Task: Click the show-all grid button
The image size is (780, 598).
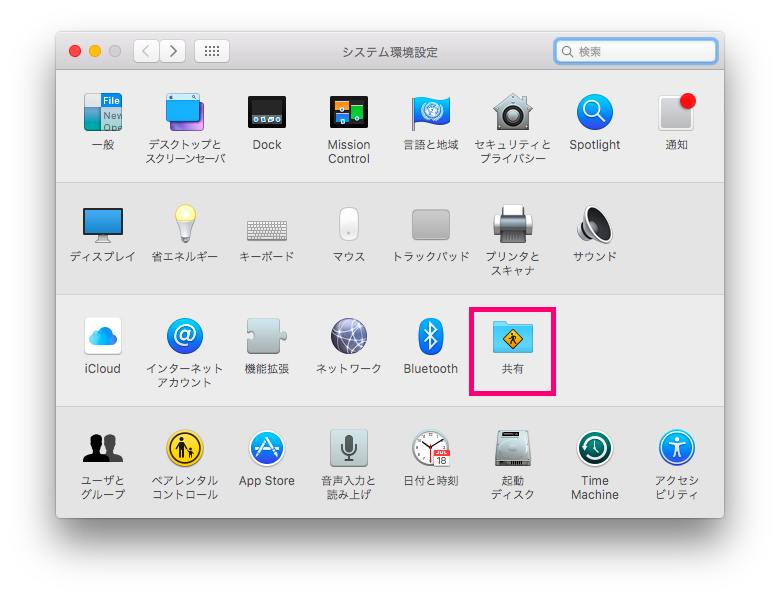Action: (211, 51)
